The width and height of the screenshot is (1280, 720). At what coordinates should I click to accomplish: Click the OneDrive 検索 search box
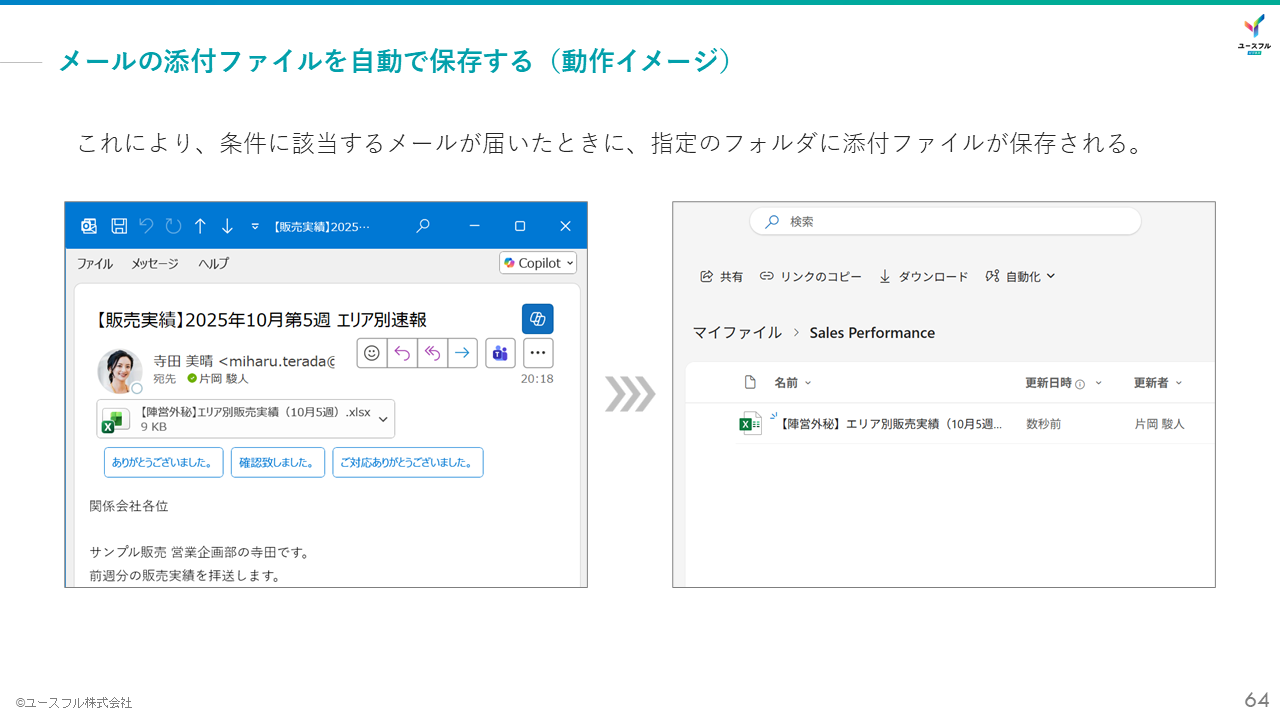(x=945, y=221)
